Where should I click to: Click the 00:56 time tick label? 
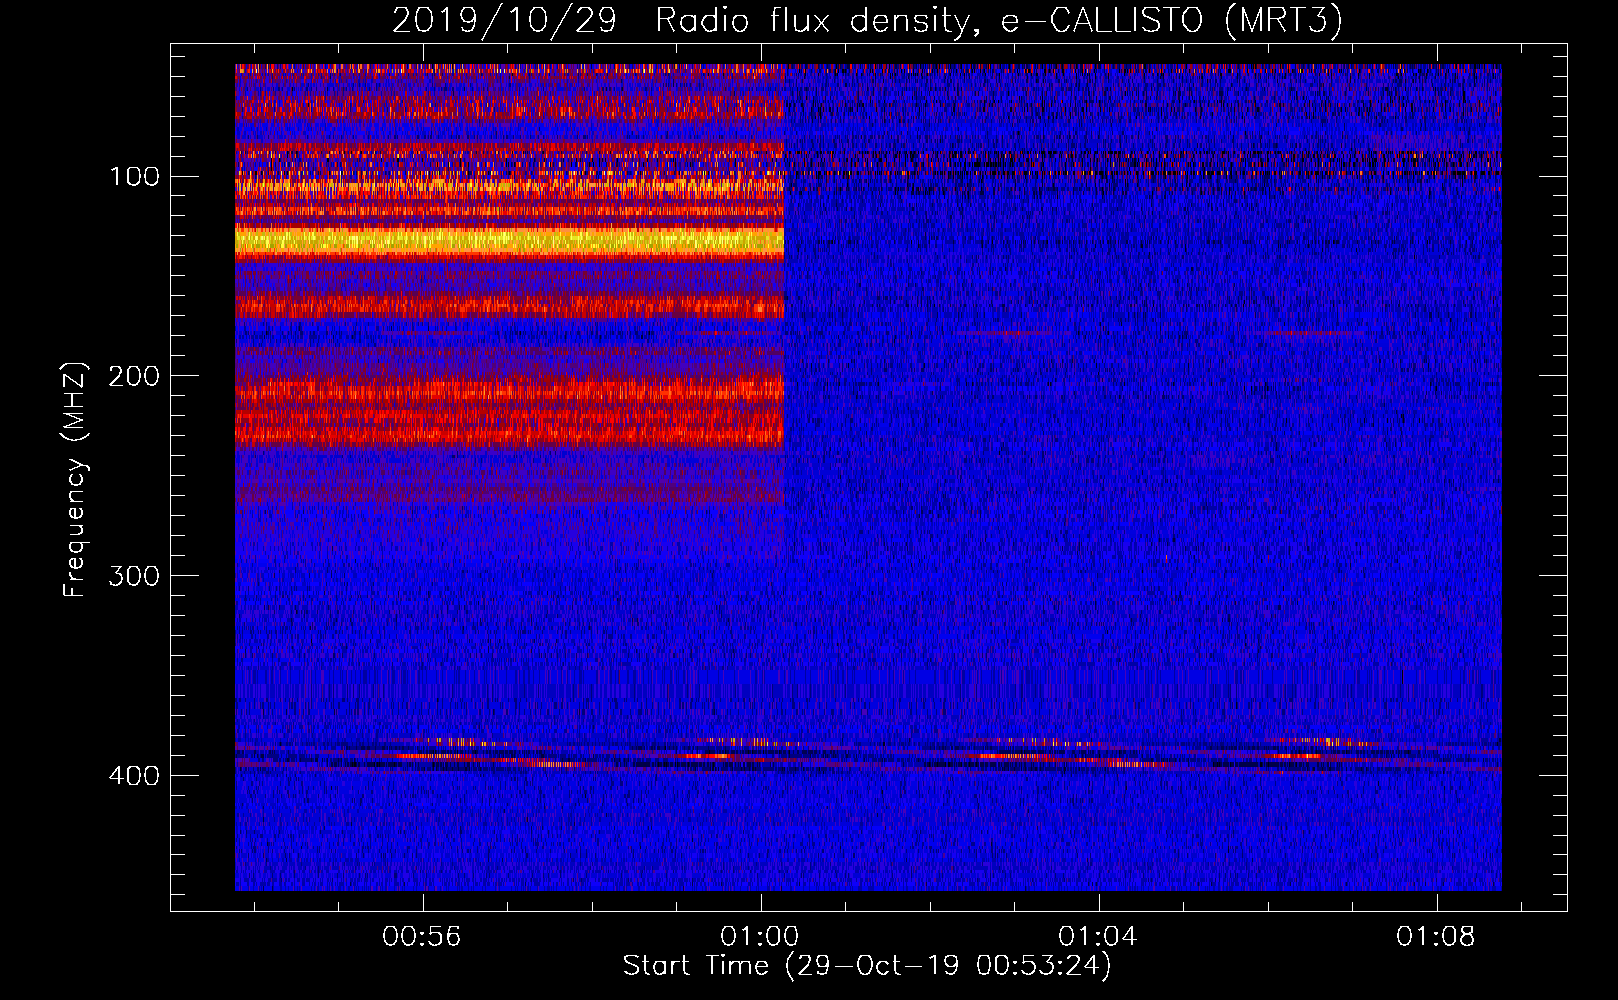[422, 936]
